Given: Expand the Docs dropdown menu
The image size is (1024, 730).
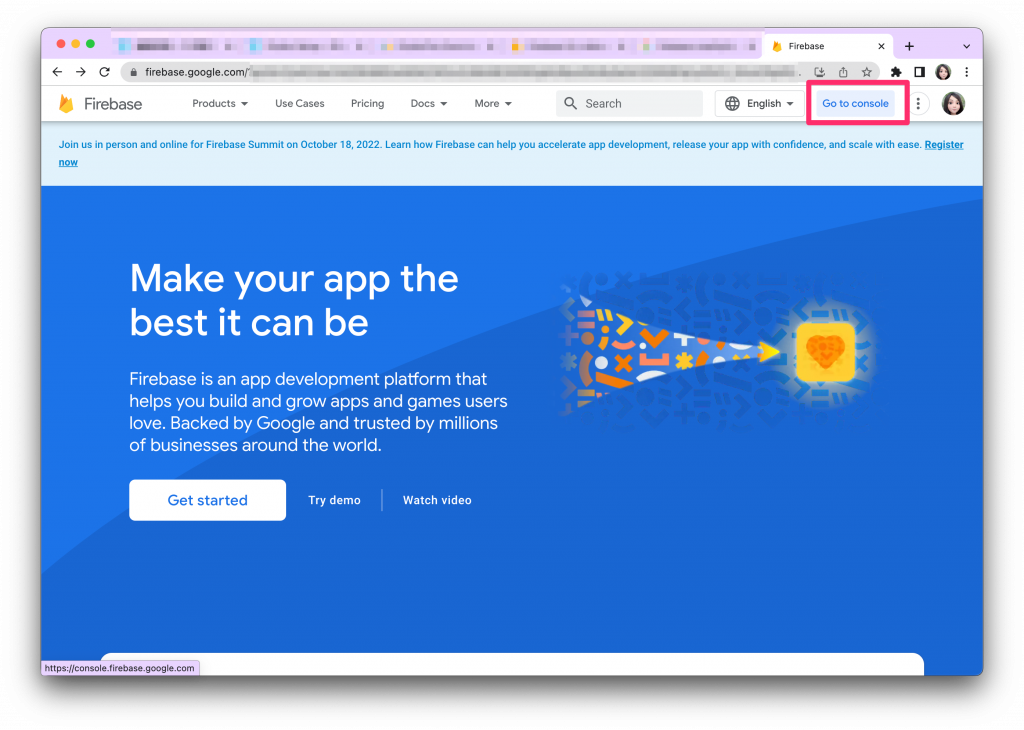Looking at the screenshot, I should 428,103.
